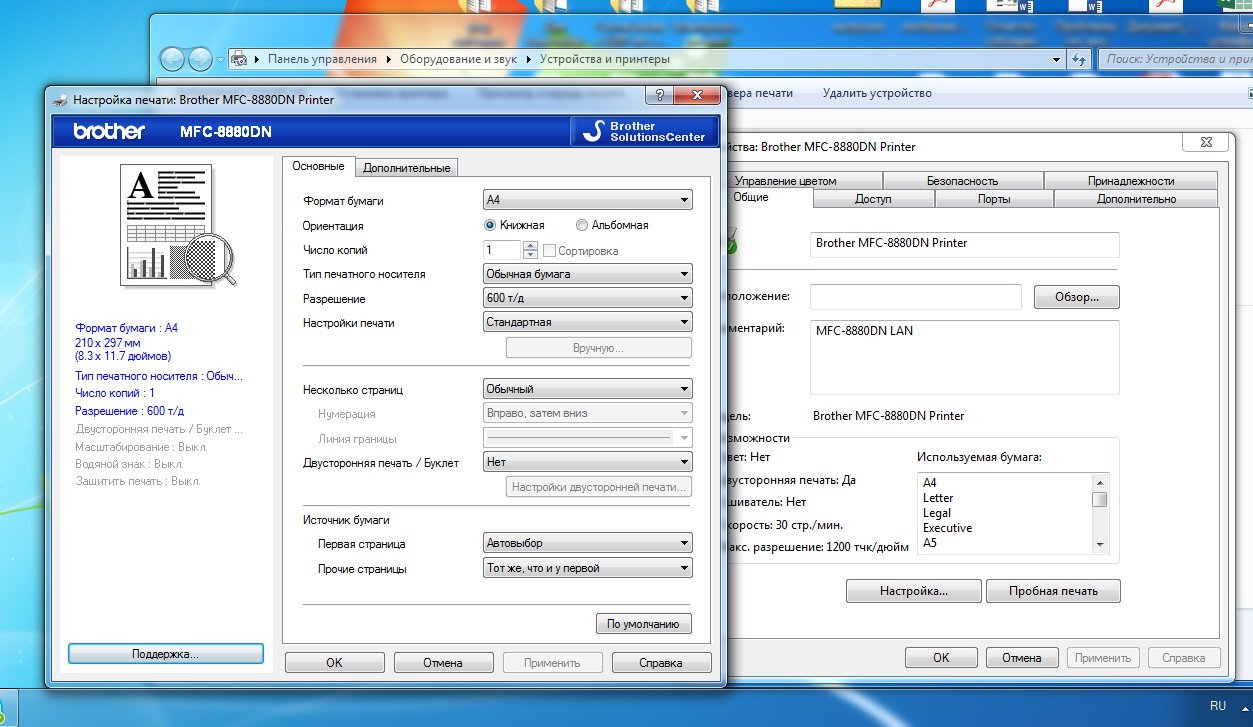Switch to the Основные tab
Image resolution: width=1253 pixels, height=727 pixels.
point(318,166)
